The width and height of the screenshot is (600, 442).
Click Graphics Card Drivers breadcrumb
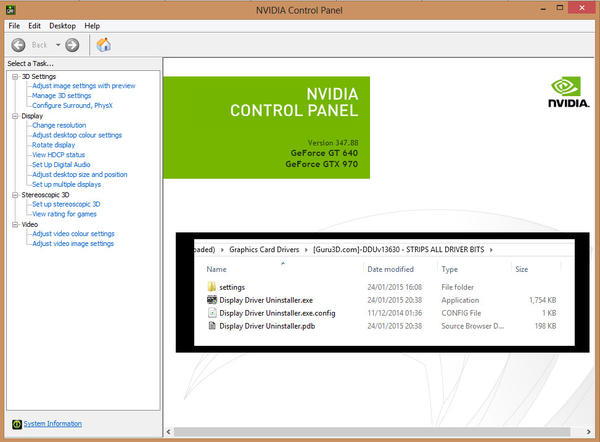coord(264,250)
